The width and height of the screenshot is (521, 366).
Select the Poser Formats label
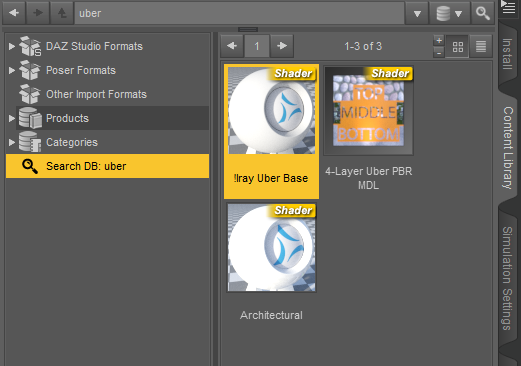(81, 70)
